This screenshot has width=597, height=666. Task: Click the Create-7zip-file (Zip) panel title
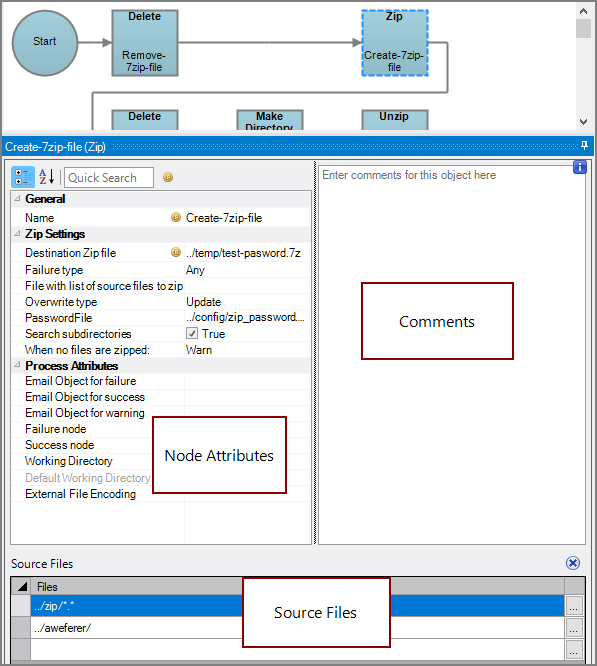[55, 147]
